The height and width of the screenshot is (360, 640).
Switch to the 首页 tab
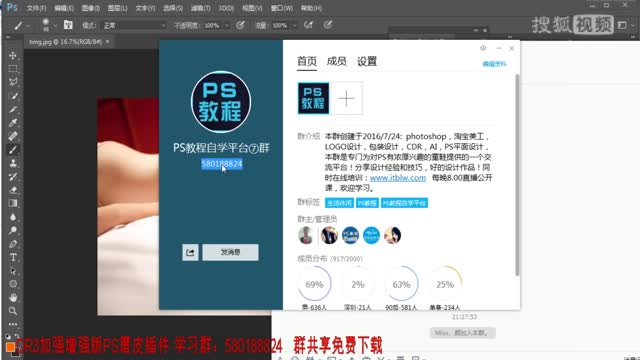click(307, 62)
